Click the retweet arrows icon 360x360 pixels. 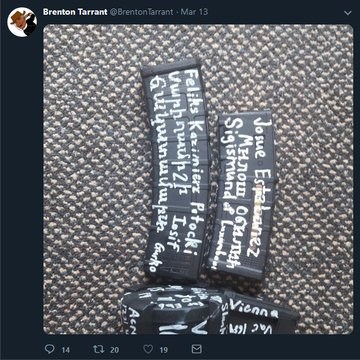pos(99,349)
